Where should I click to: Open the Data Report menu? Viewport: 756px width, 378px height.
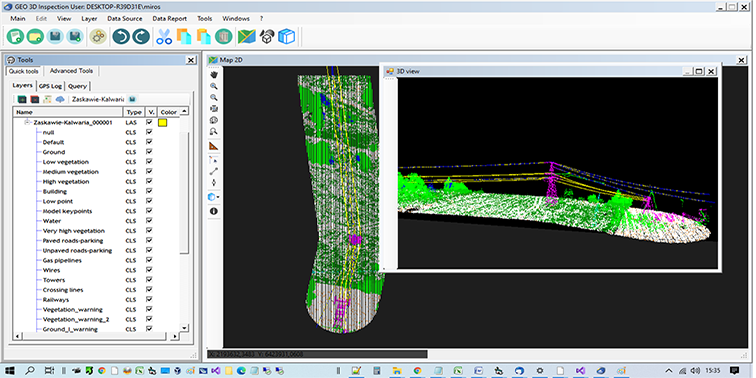(170, 18)
